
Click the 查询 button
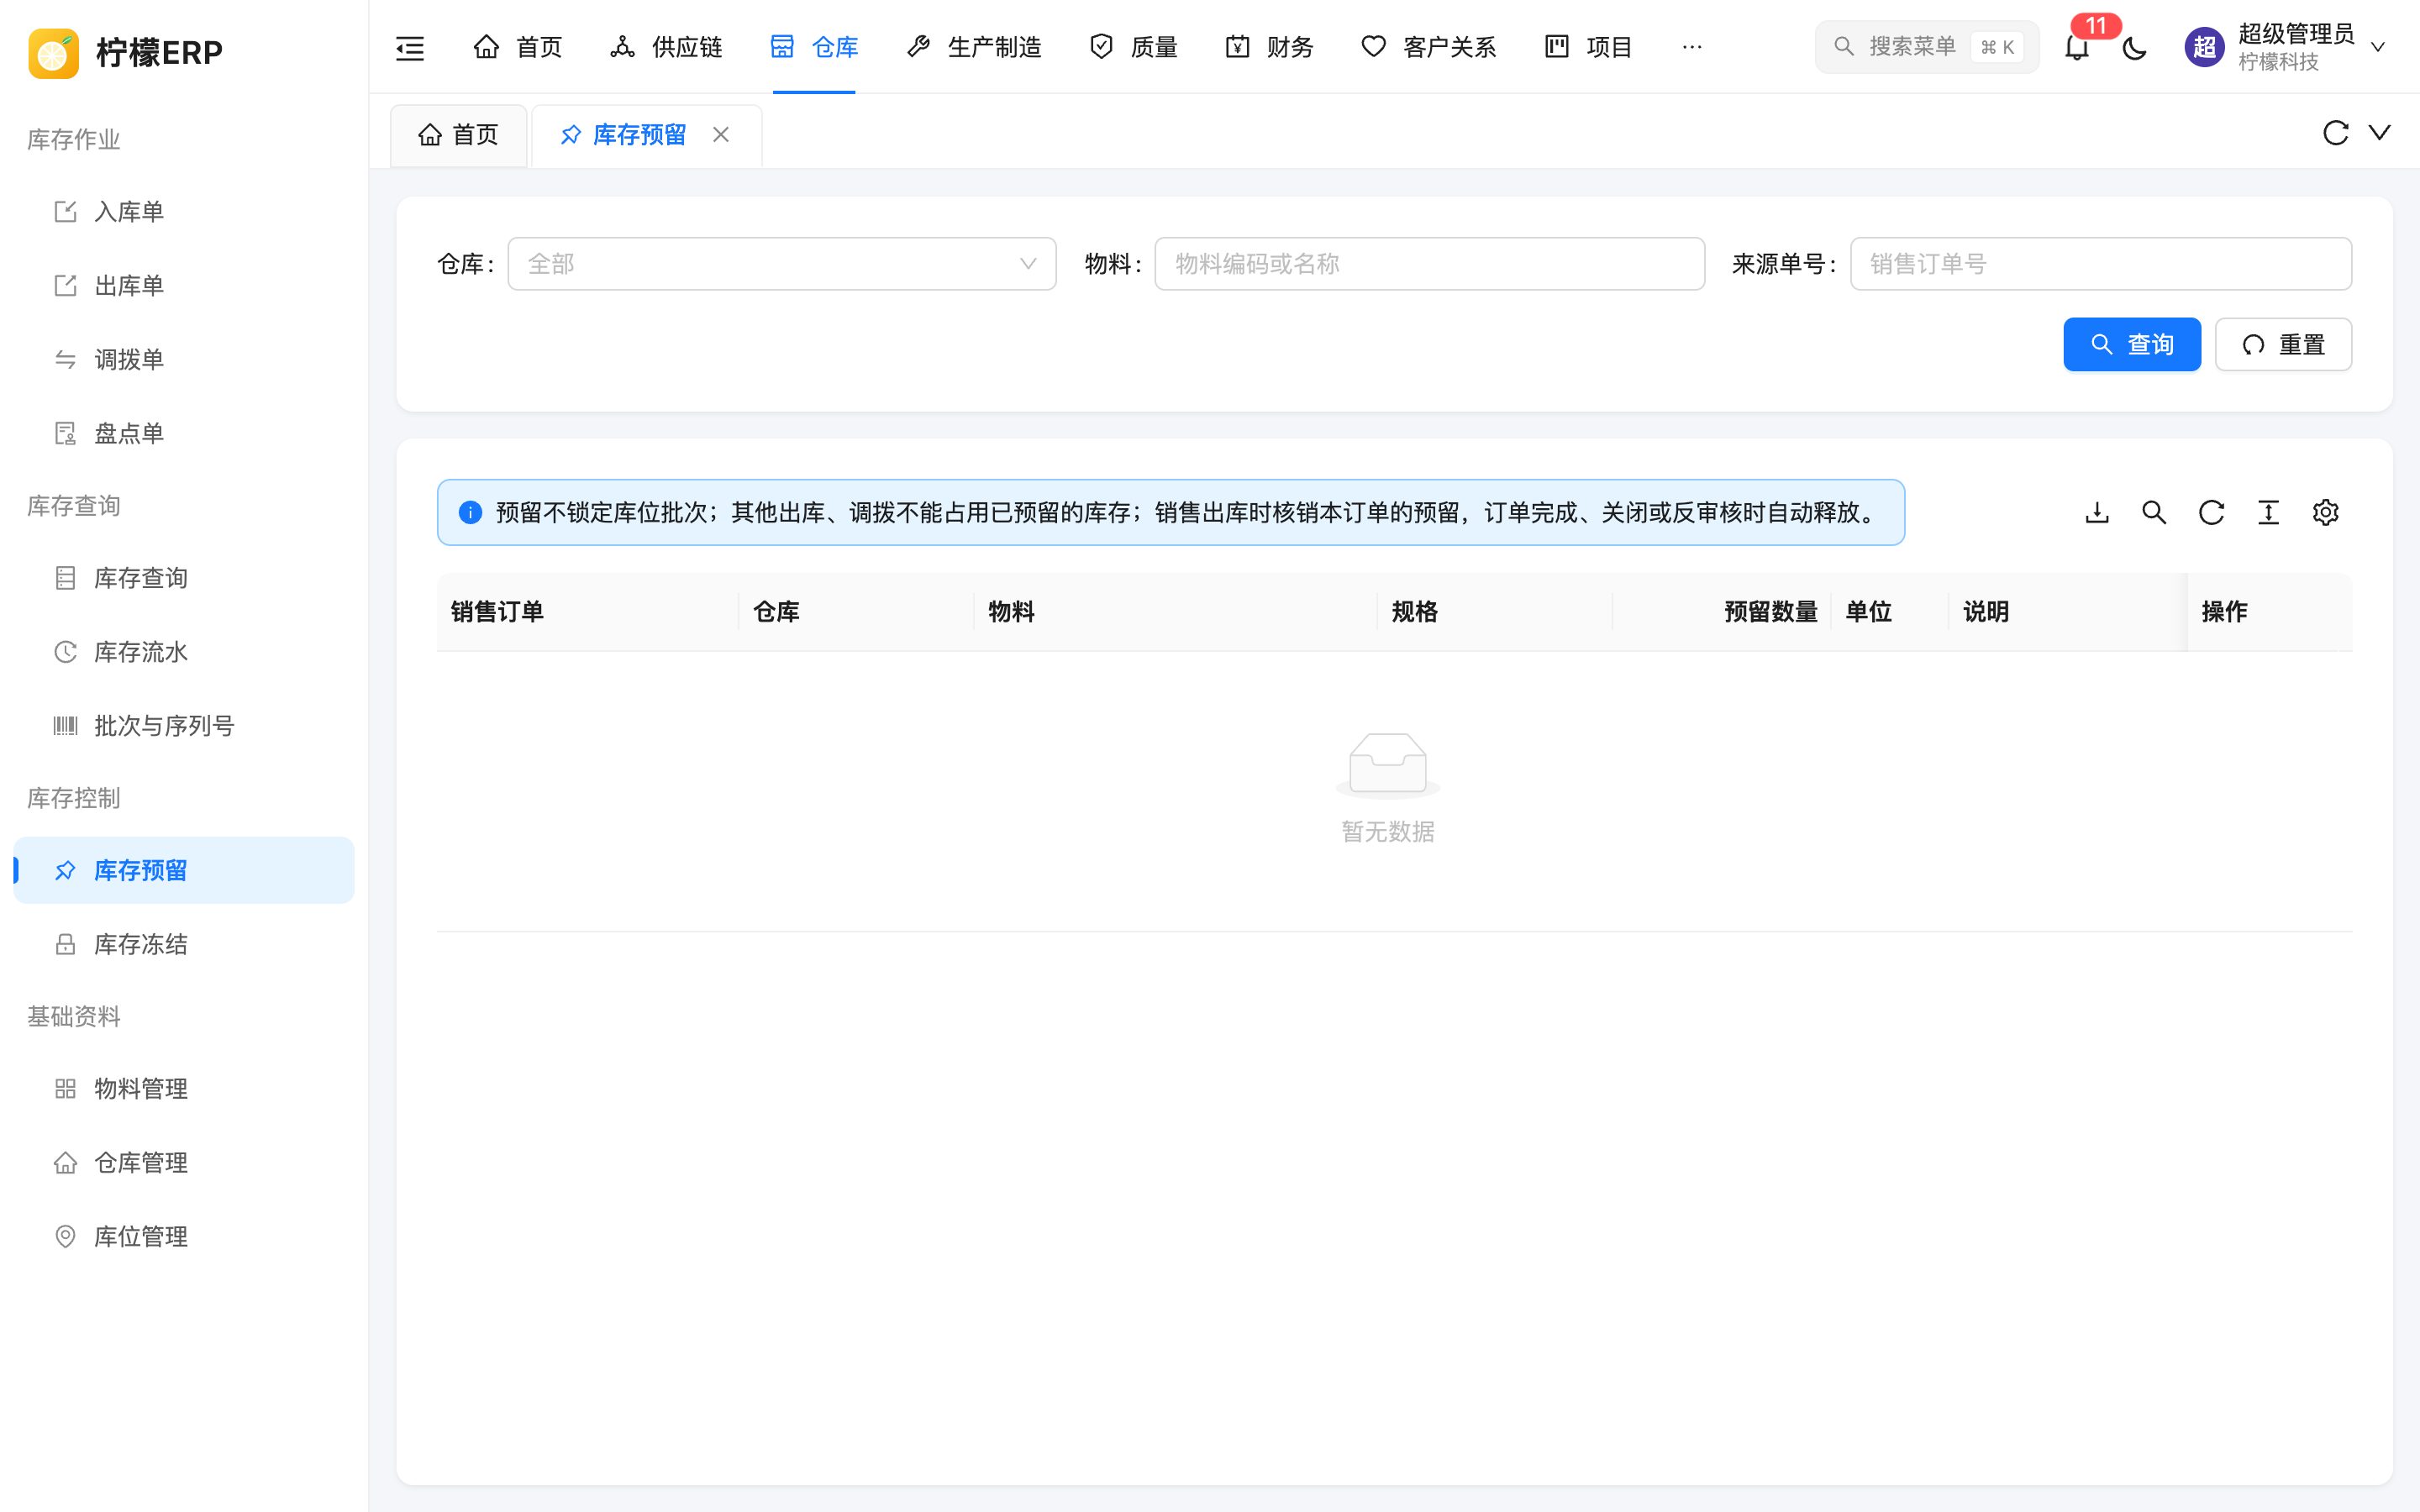coord(2132,344)
